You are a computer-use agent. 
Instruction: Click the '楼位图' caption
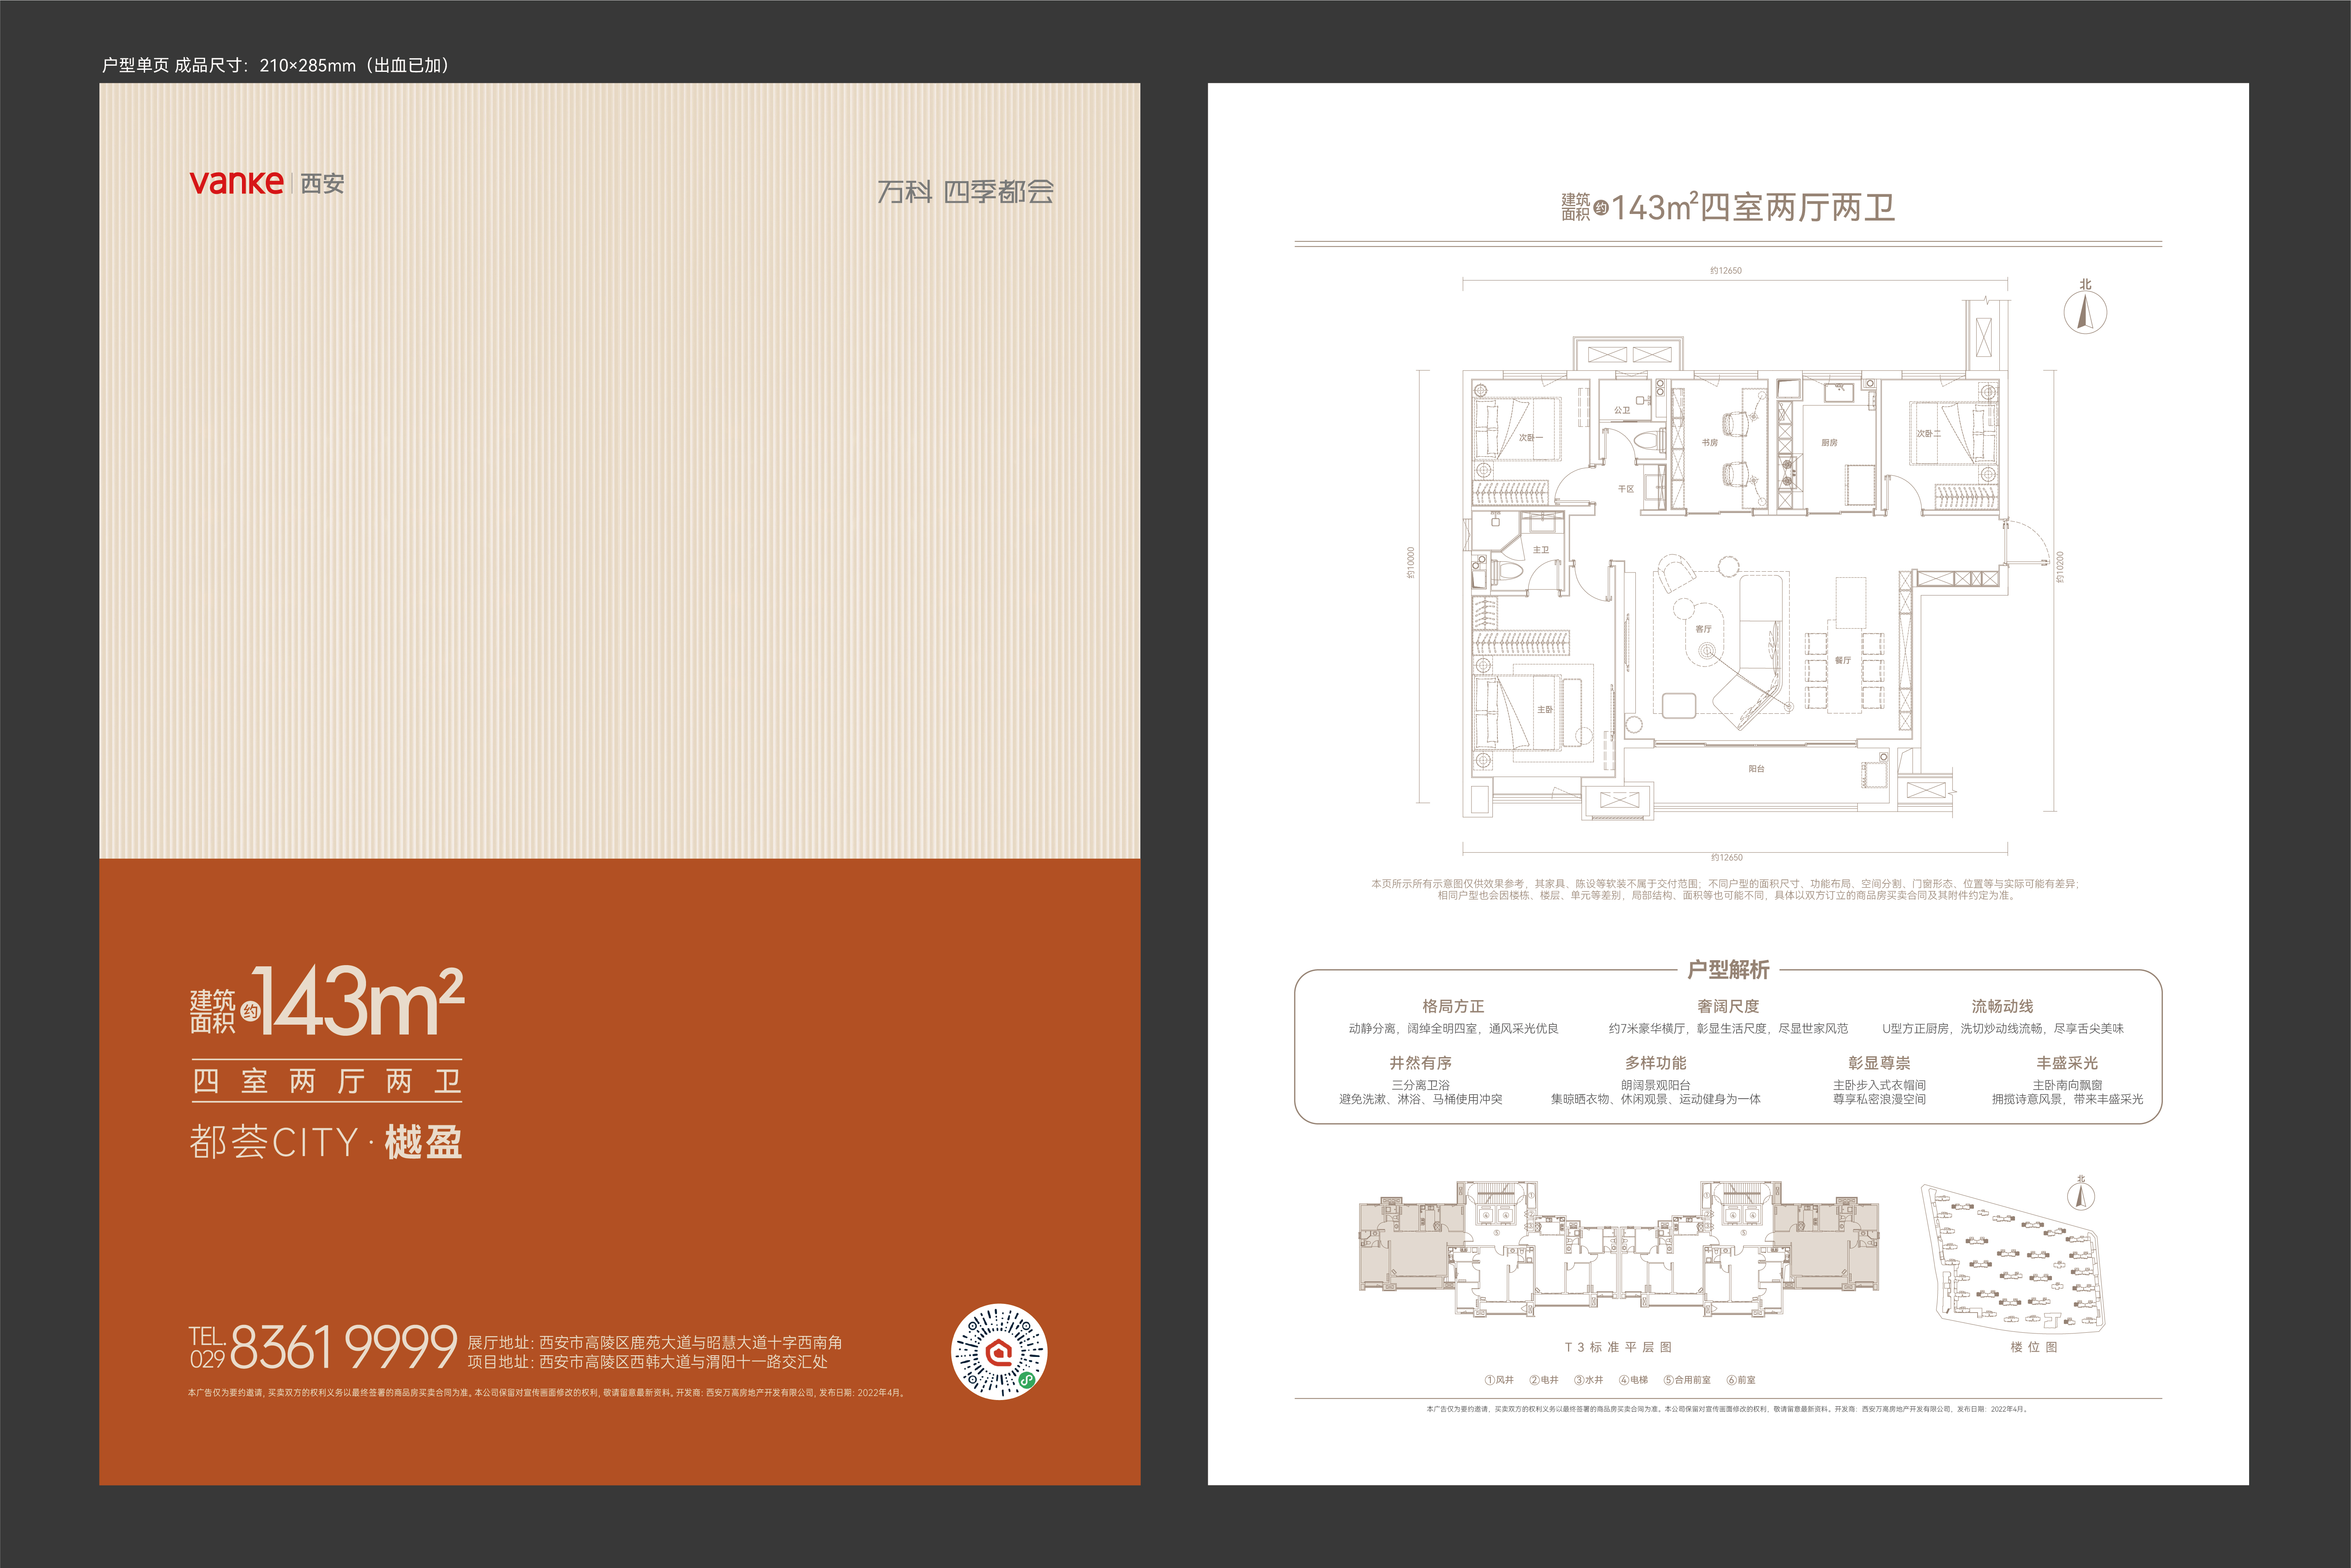pos(2034,1347)
